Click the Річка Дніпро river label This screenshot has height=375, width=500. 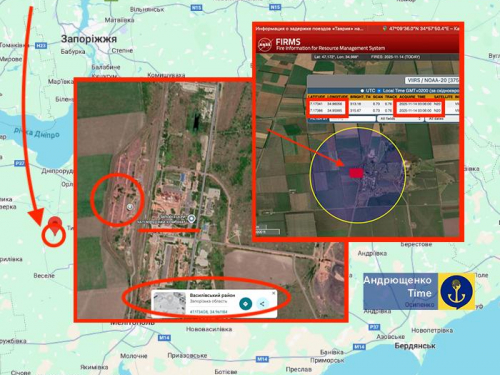coord(37,133)
